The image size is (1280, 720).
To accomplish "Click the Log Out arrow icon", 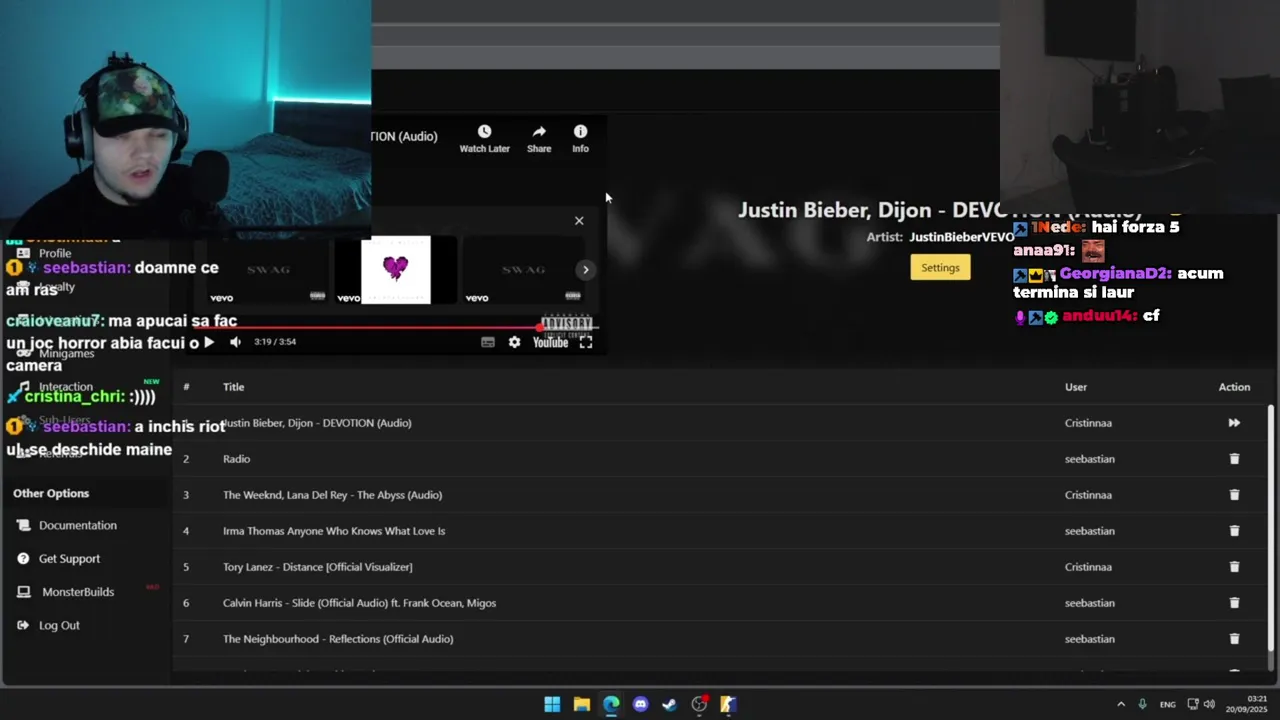I will coord(23,625).
